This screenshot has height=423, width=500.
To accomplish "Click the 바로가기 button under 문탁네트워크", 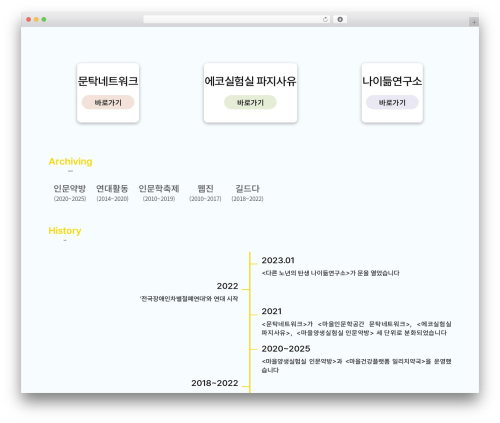I will (108, 102).
